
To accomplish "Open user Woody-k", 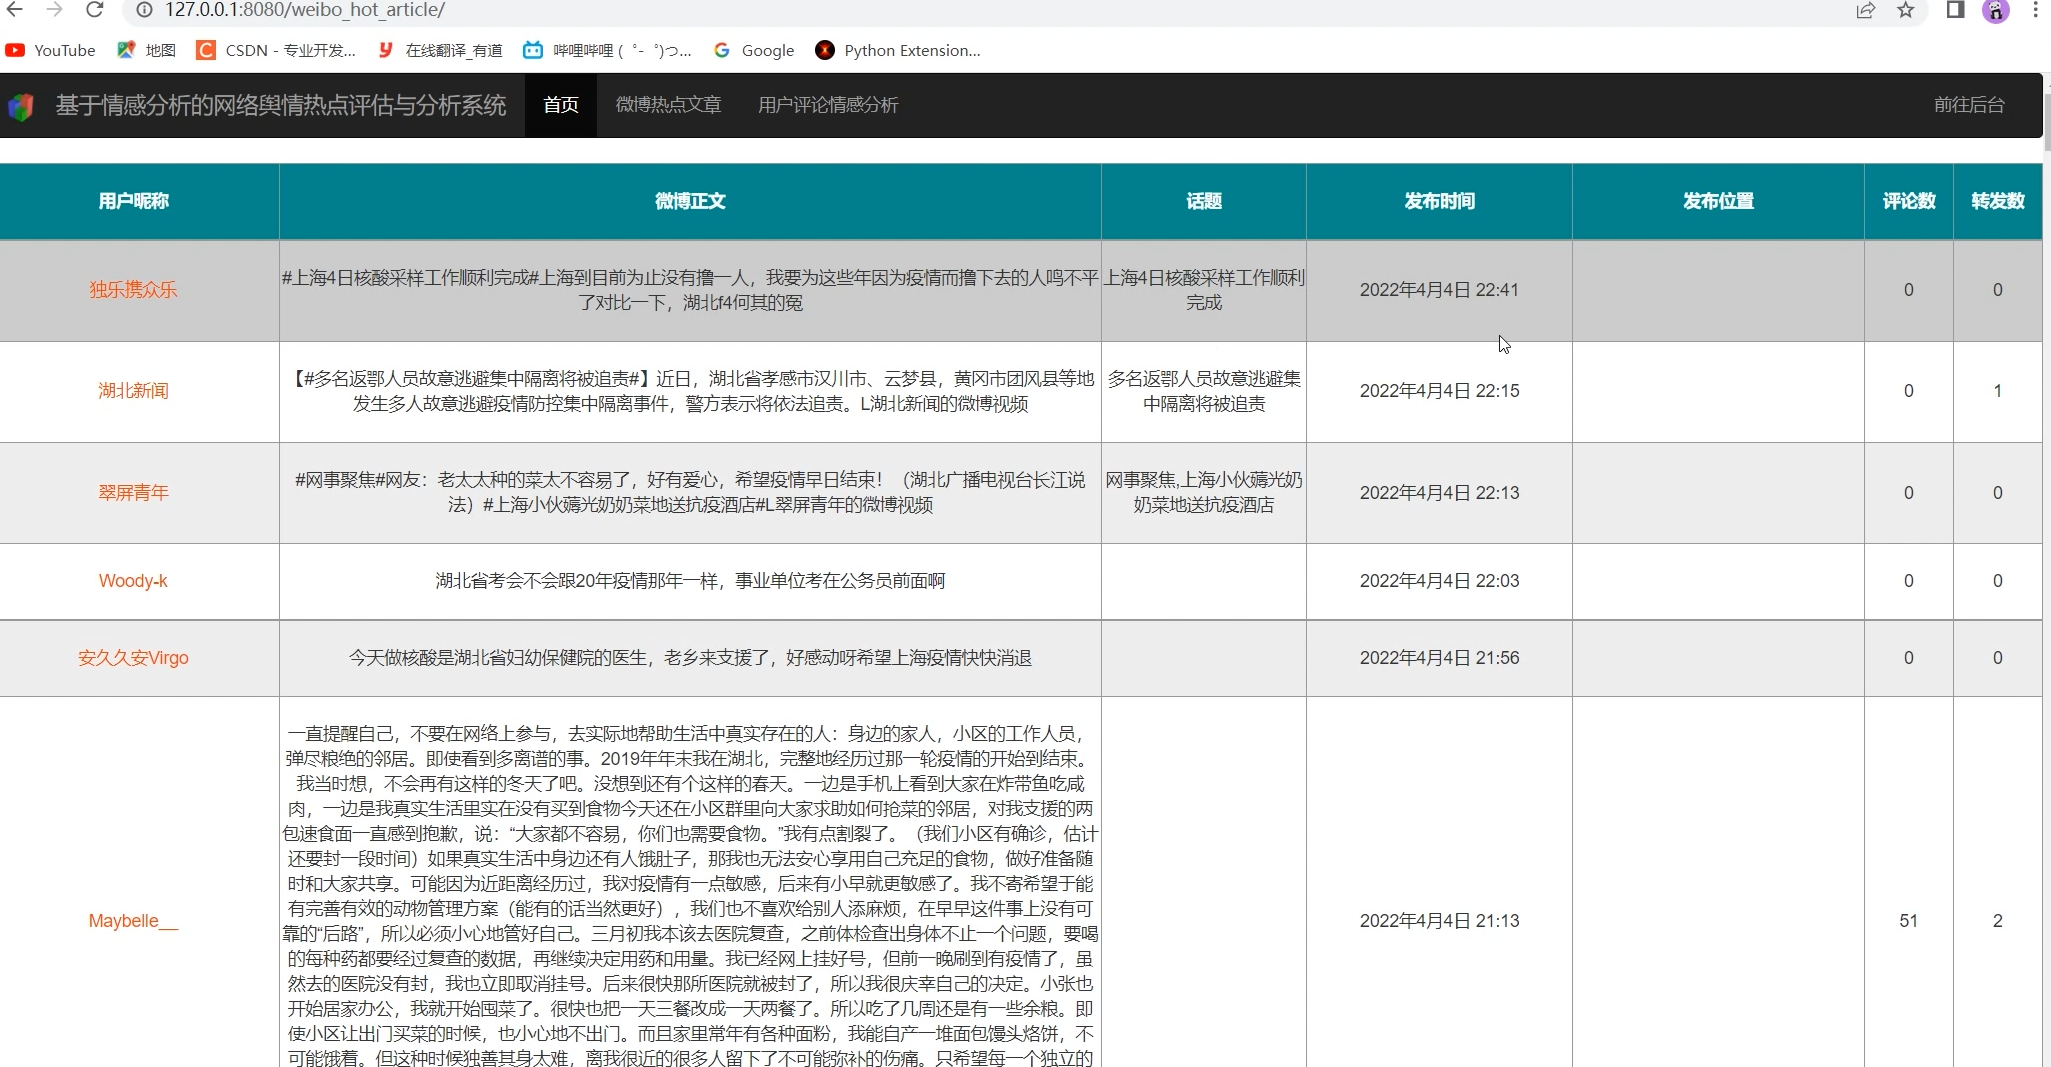I will coord(133,581).
